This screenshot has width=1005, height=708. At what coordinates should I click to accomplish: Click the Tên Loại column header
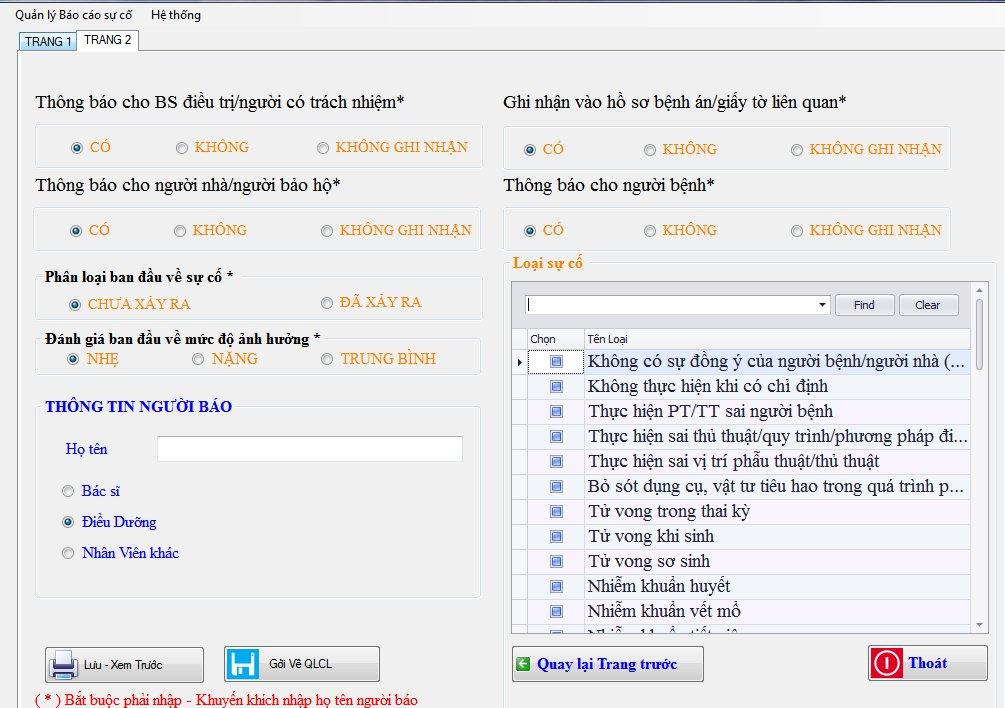click(x=776, y=339)
